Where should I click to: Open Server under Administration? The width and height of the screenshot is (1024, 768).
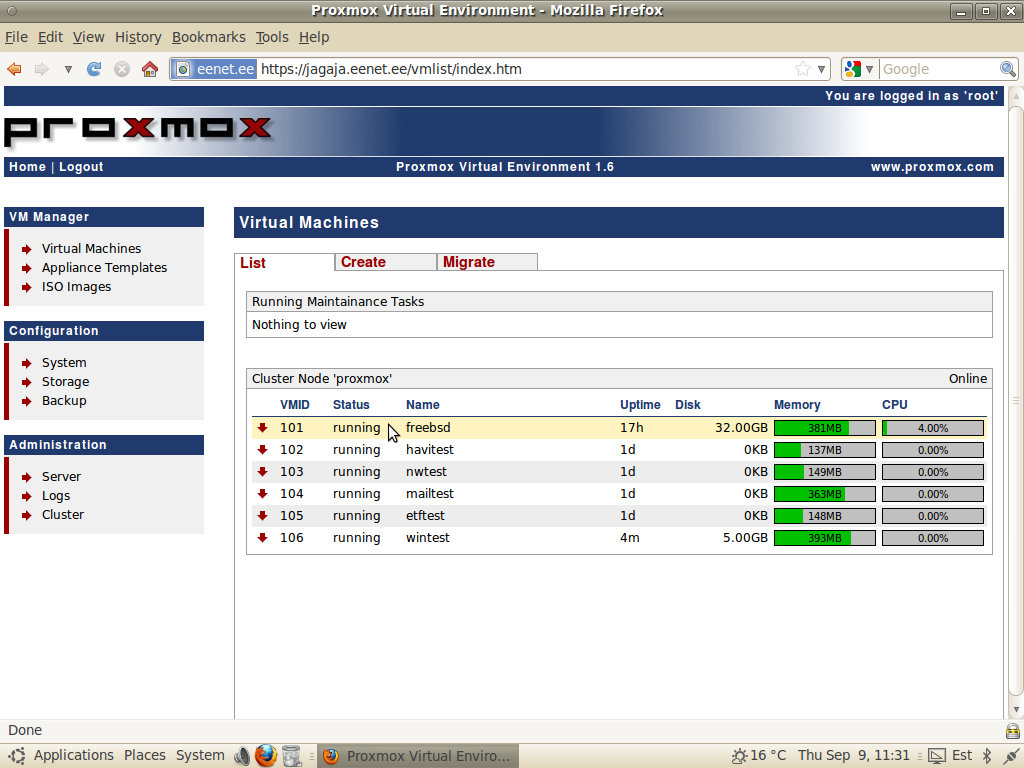click(61, 477)
